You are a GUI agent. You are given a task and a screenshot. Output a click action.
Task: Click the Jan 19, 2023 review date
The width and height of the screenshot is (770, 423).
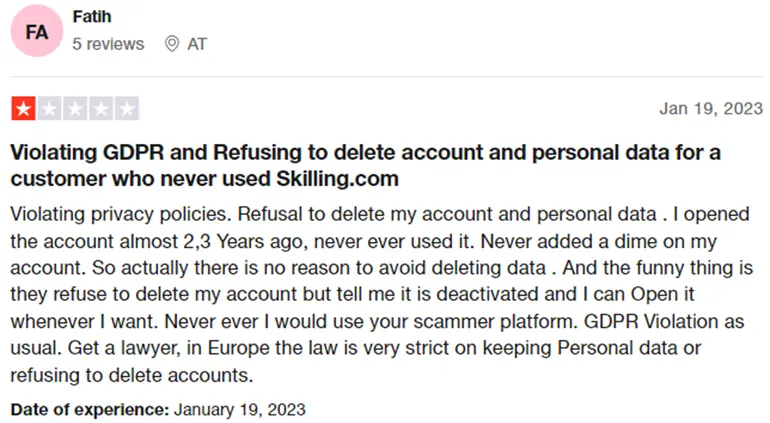click(711, 109)
